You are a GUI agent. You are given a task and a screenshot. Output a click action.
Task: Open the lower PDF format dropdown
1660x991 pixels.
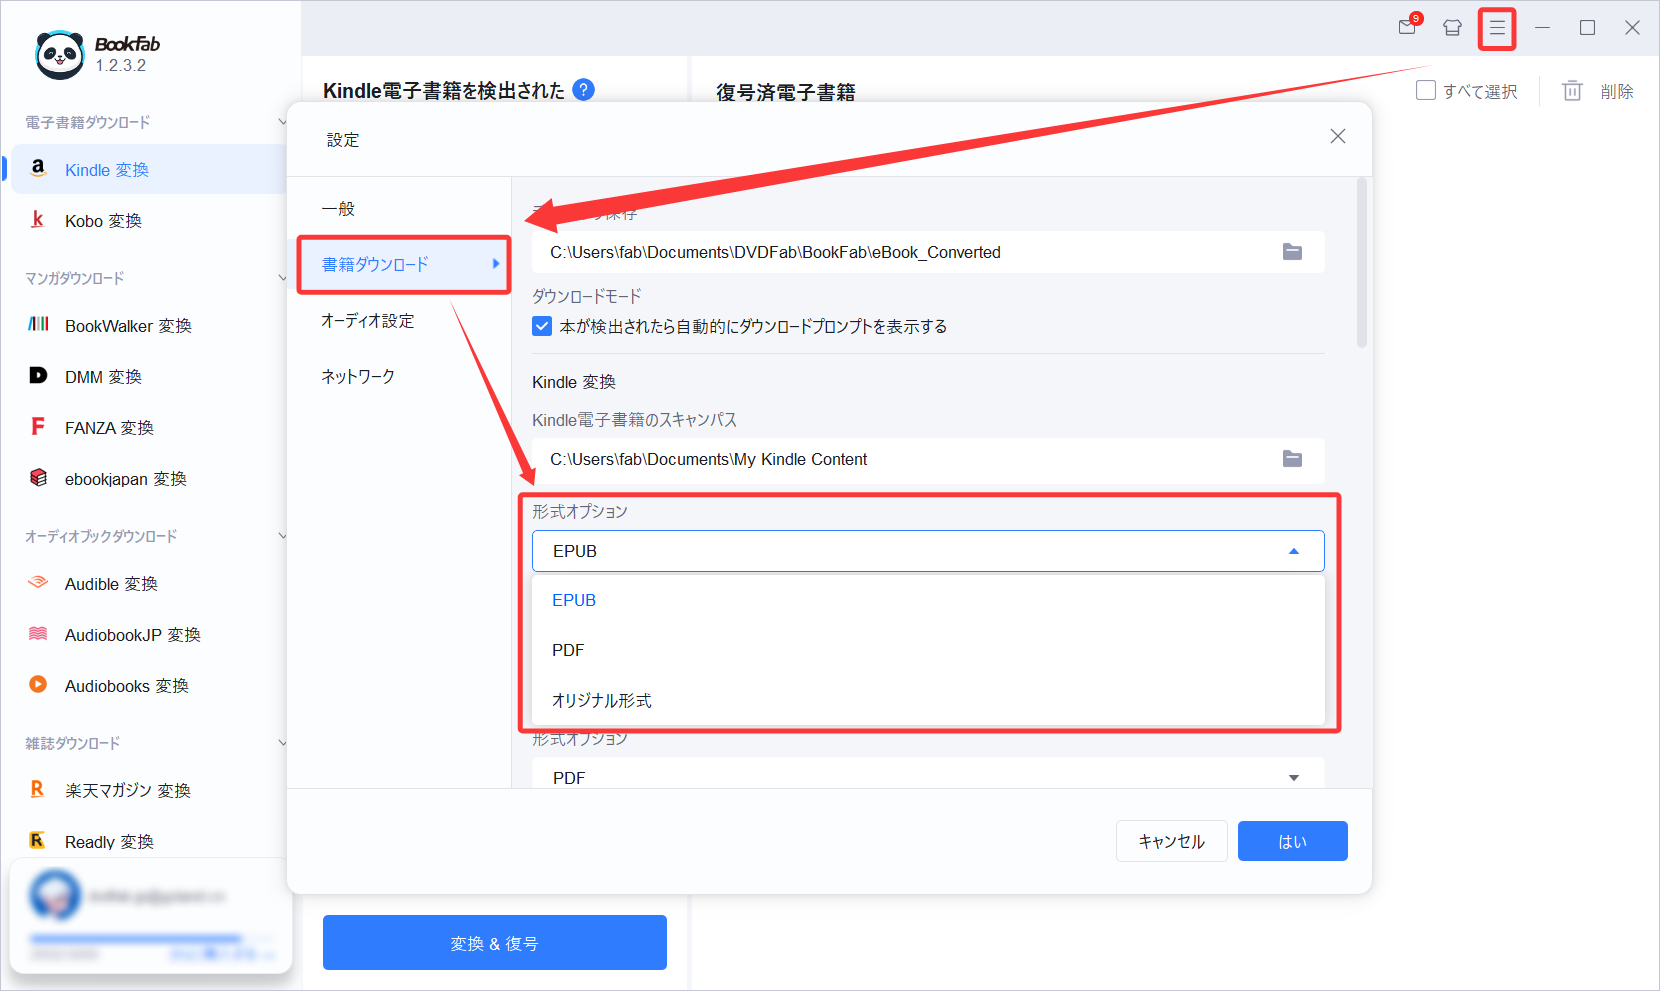tap(1293, 778)
